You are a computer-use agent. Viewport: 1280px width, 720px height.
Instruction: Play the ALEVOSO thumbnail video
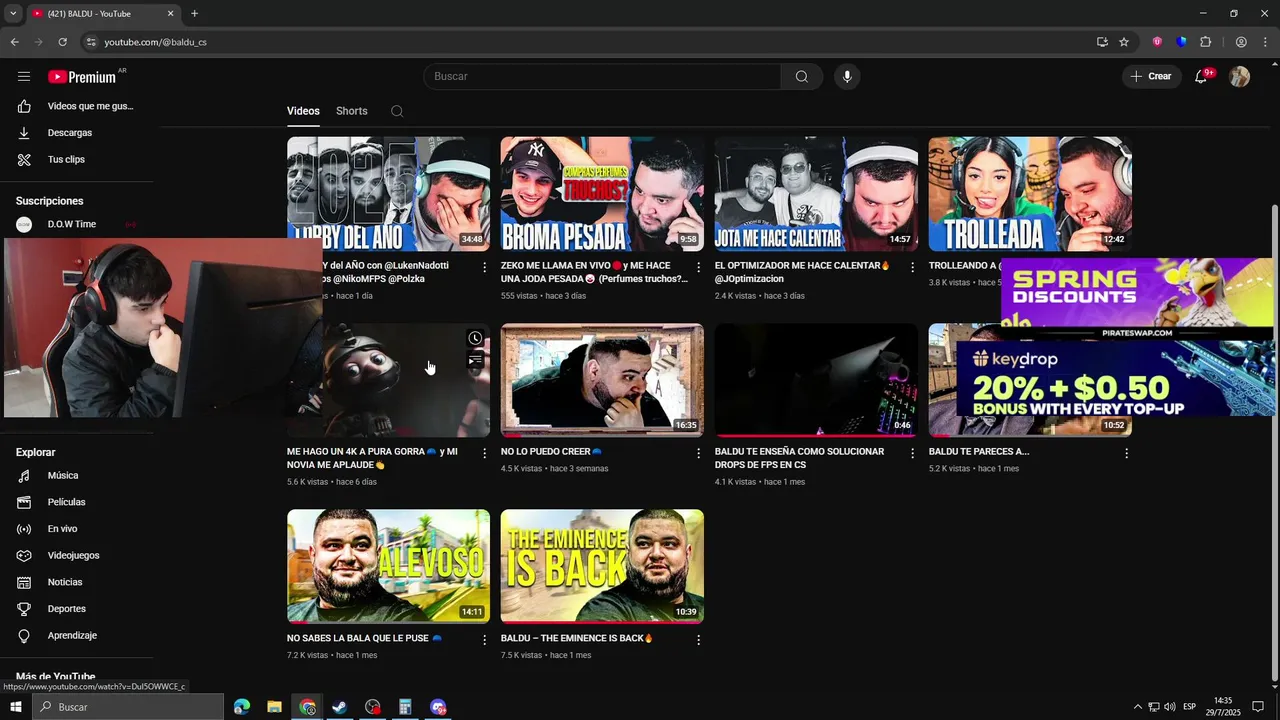(388, 566)
